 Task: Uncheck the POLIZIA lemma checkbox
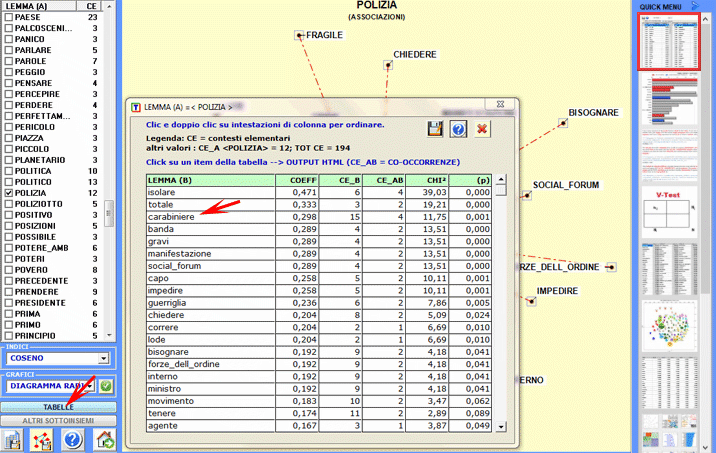click(9, 193)
